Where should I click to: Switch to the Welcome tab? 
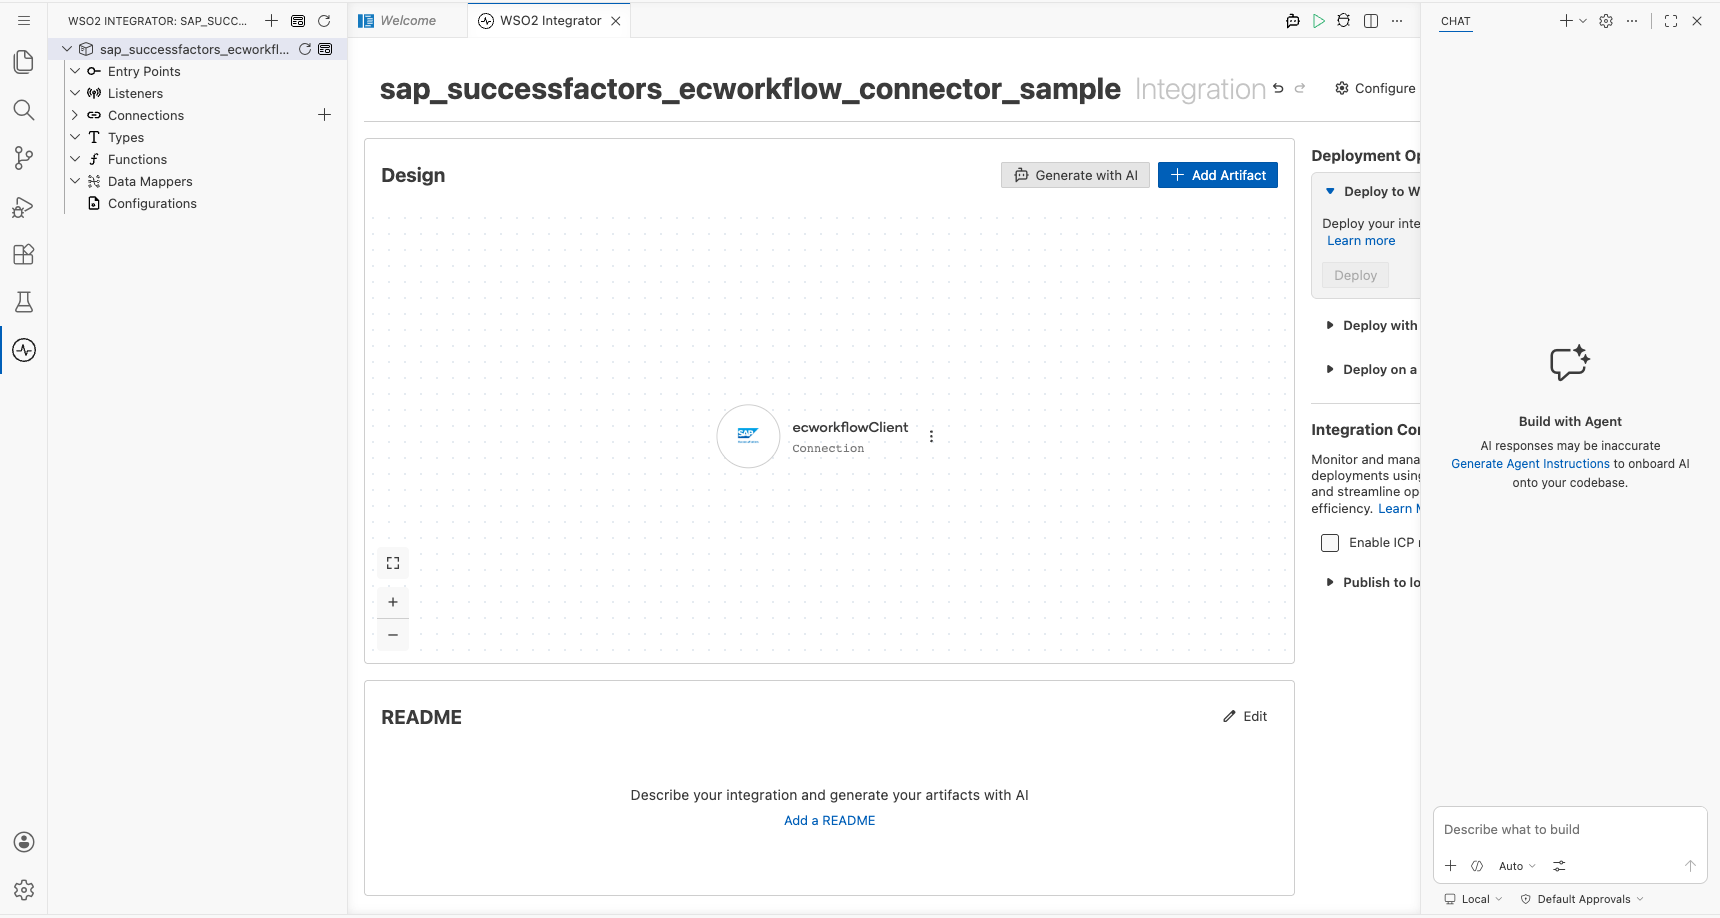pyautogui.click(x=408, y=21)
